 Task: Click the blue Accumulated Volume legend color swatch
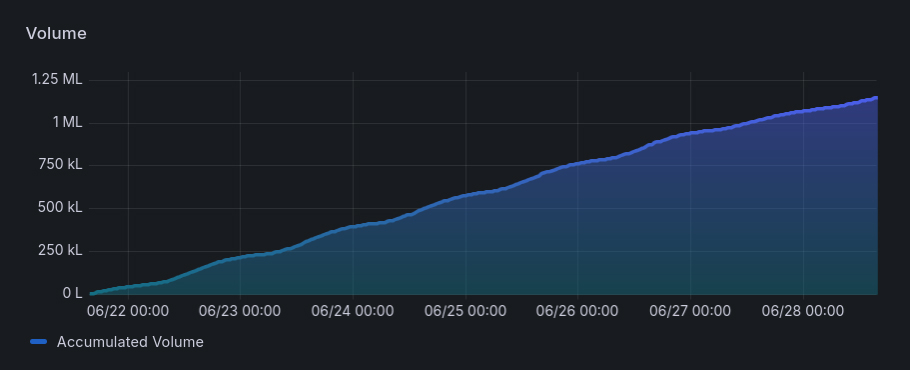pos(38,342)
